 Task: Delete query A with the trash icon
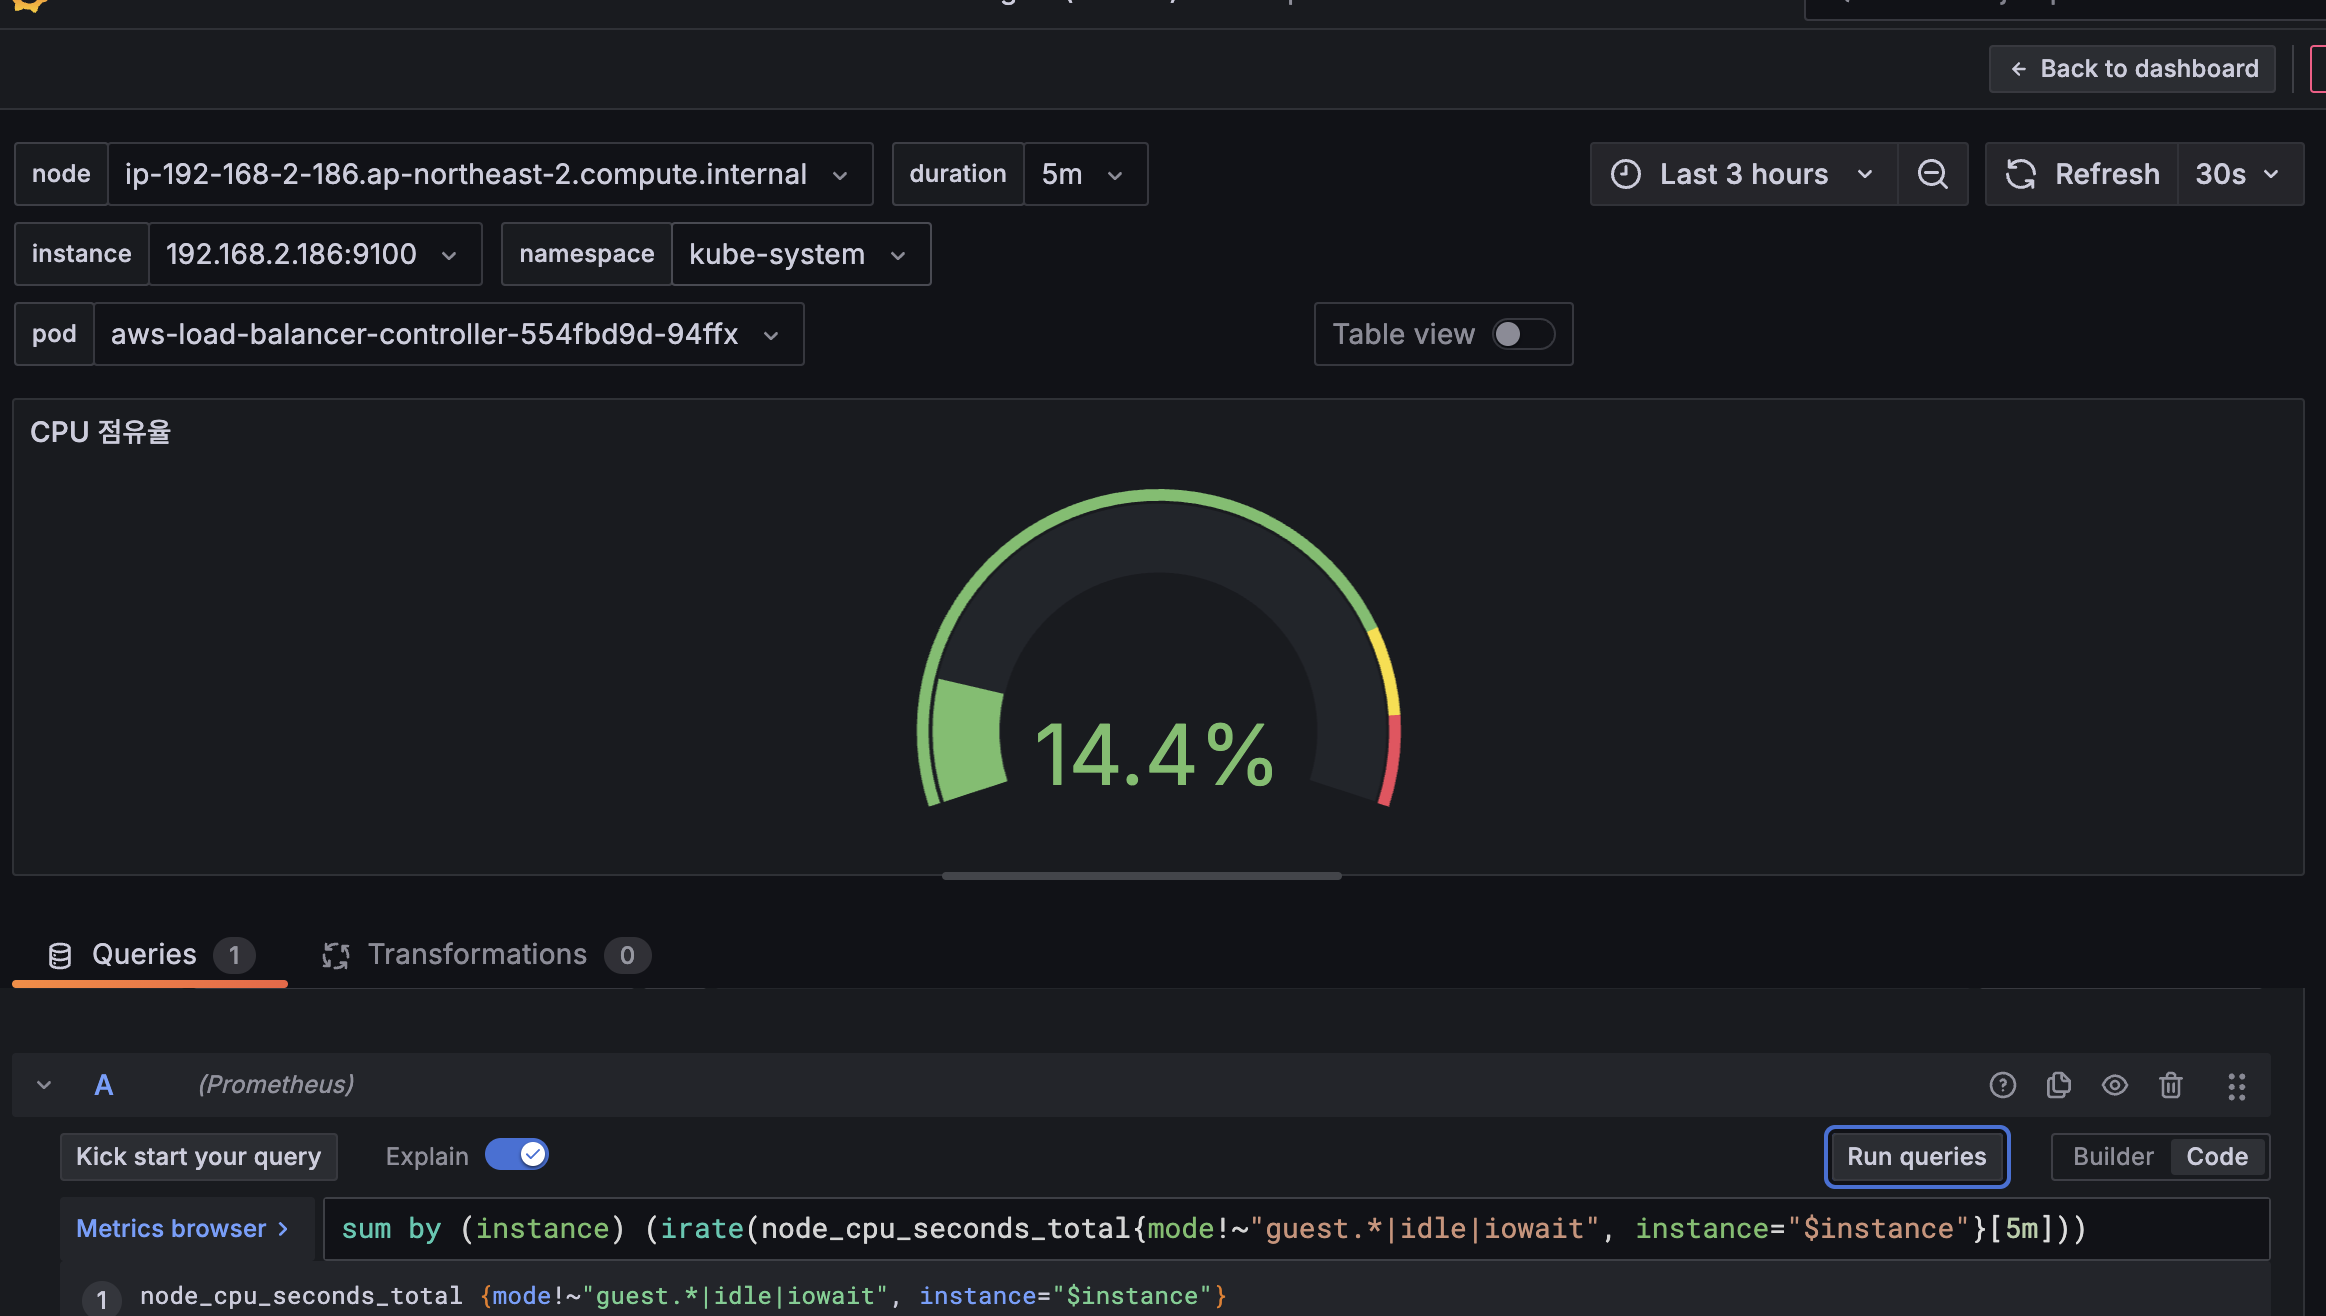2170,1085
